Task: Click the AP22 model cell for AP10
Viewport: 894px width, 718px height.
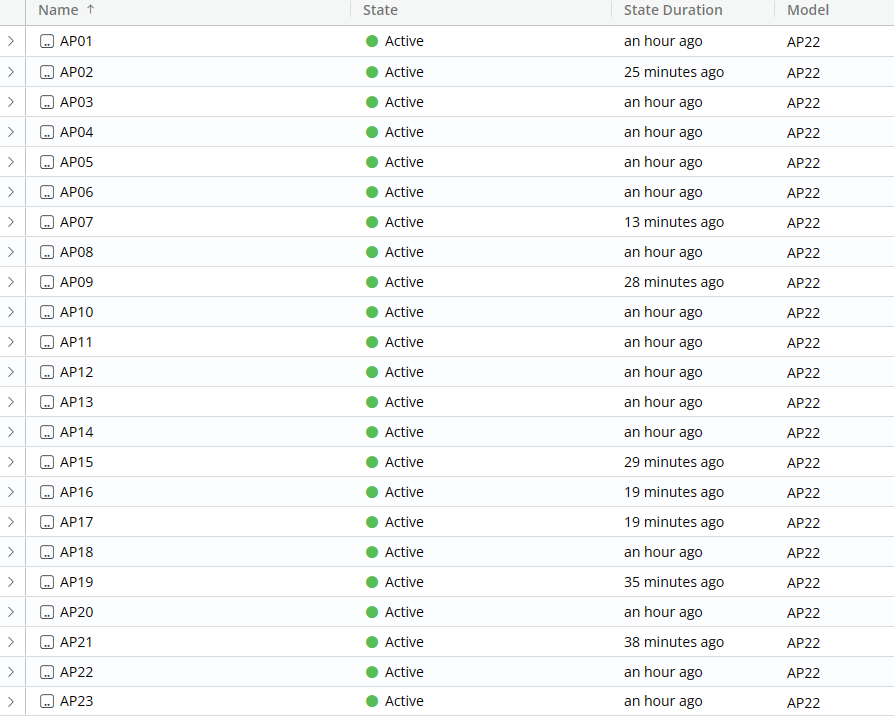Action: click(x=803, y=313)
